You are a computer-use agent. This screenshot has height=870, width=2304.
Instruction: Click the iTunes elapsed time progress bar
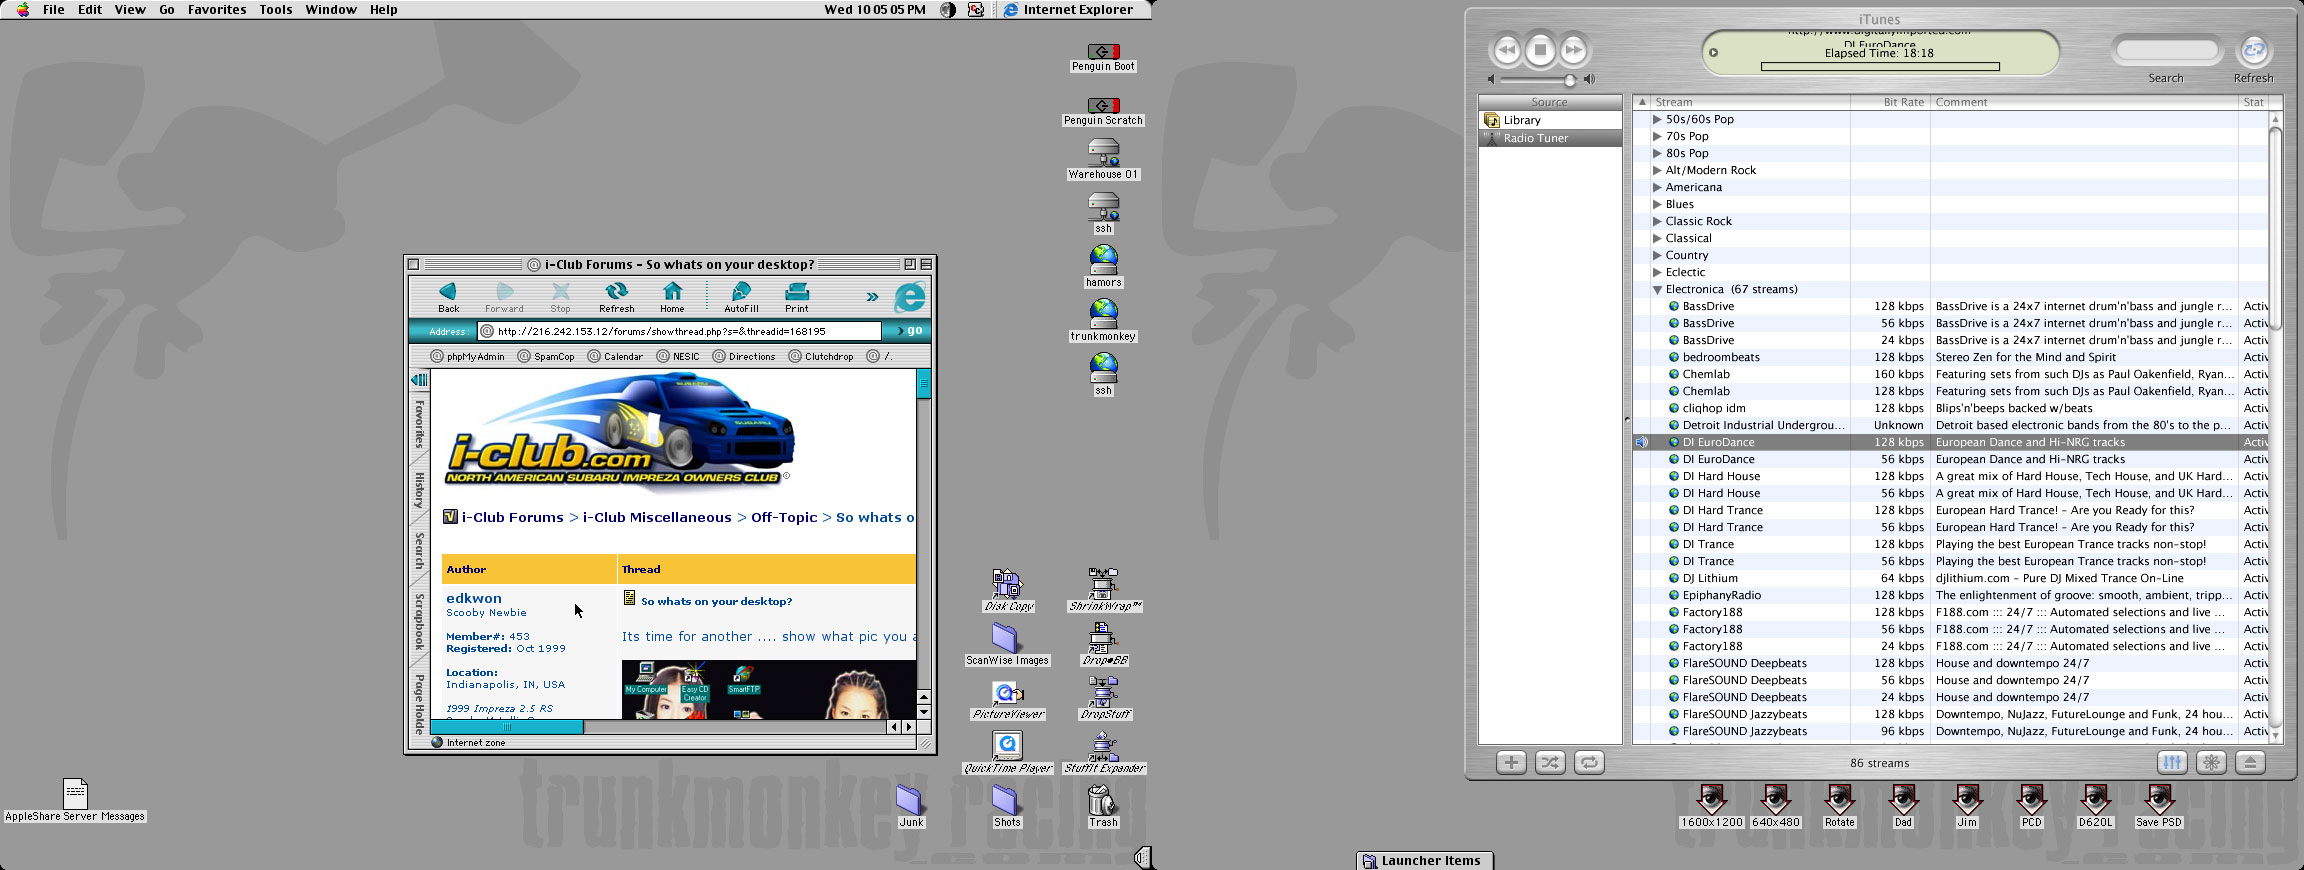tap(1880, 67)
